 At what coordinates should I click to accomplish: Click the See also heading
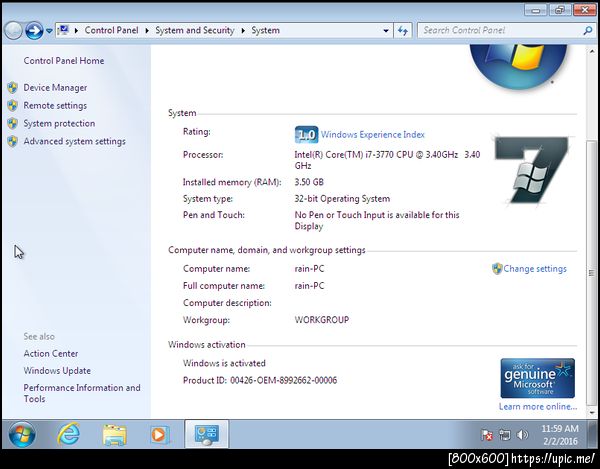click(x=39, y=337)
